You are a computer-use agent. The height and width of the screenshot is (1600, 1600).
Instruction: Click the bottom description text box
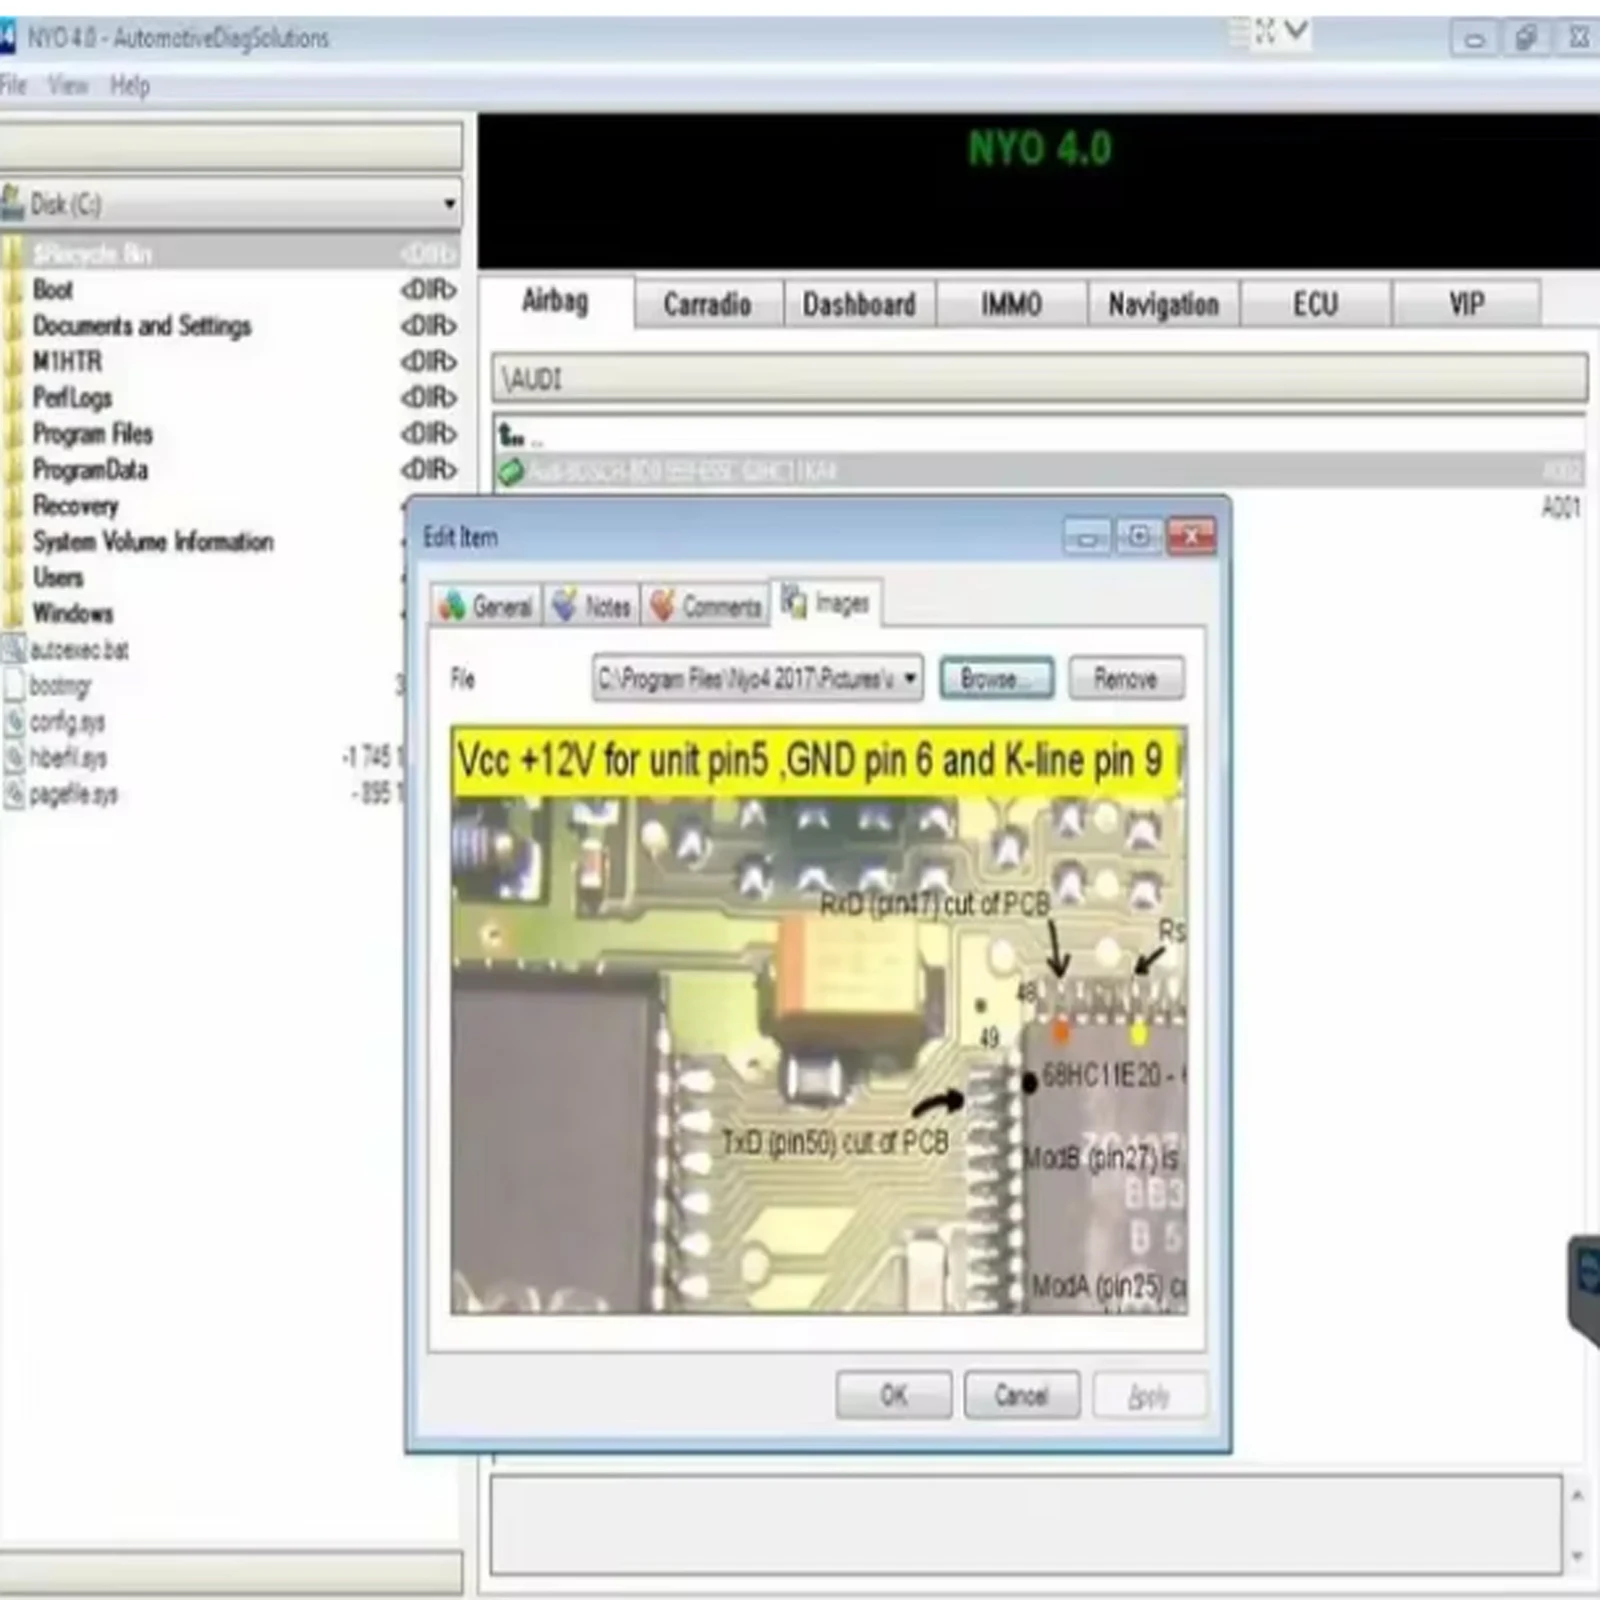[x=1025, y=1525]
